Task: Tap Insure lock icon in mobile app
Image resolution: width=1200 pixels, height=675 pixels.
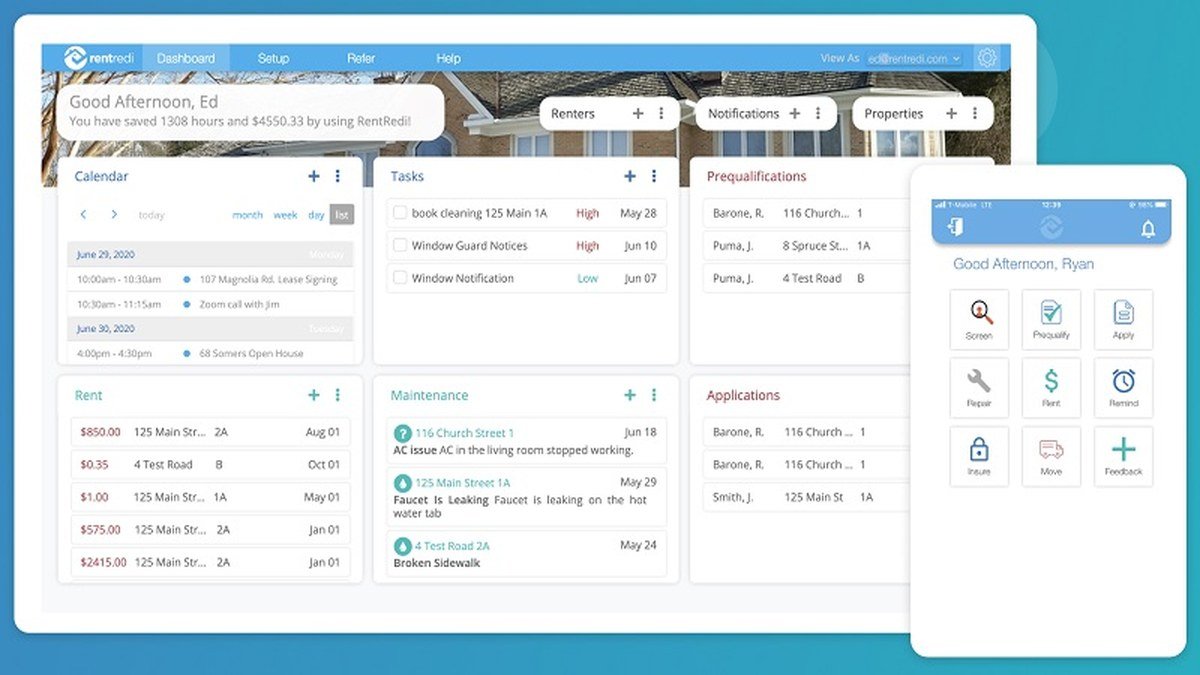Action: [x=979, y=456]
